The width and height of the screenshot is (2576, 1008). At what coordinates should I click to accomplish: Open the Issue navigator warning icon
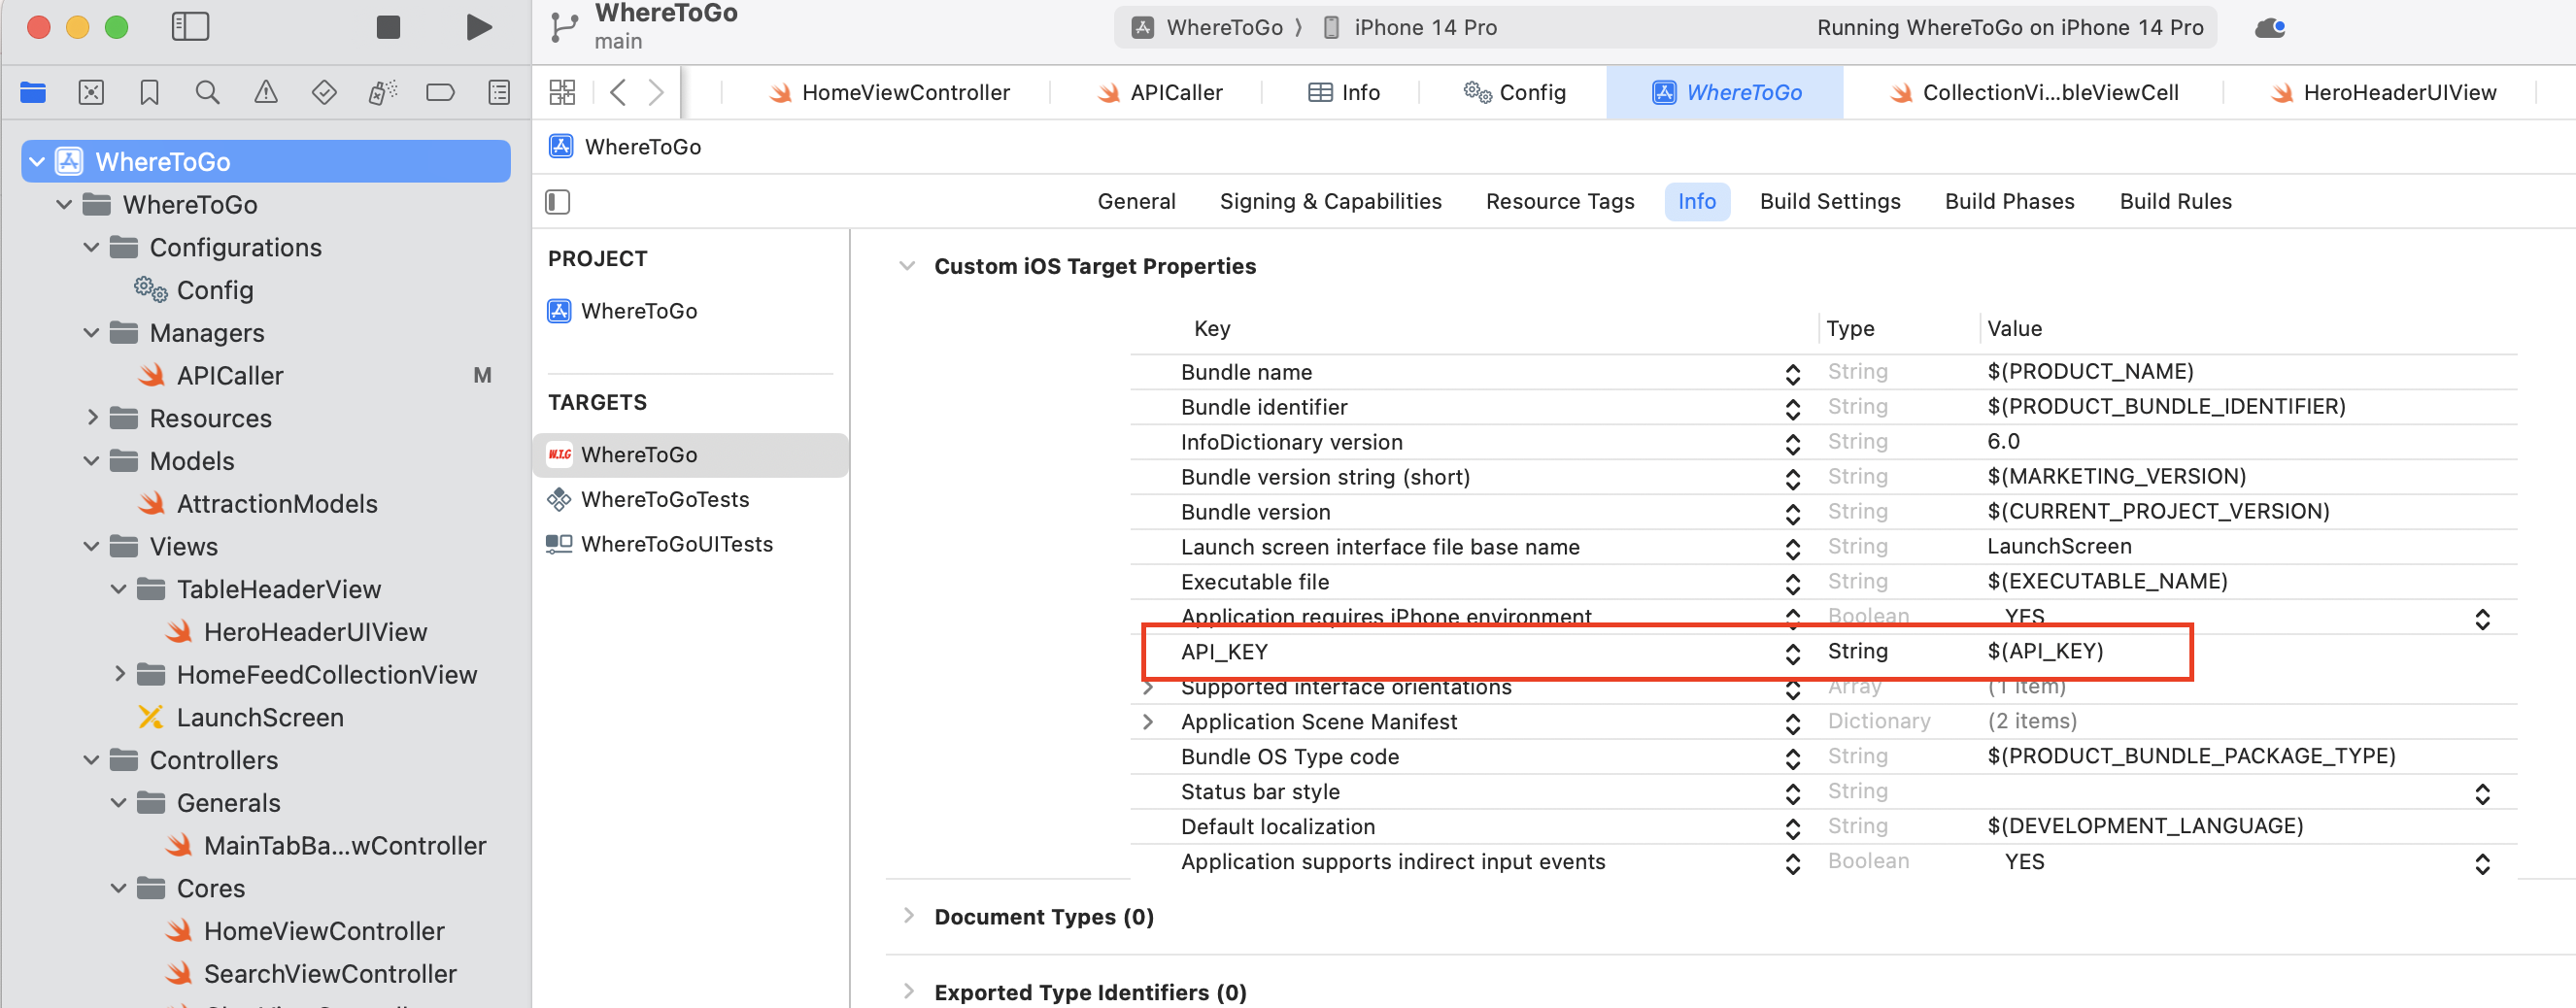(x=265, y=93)
